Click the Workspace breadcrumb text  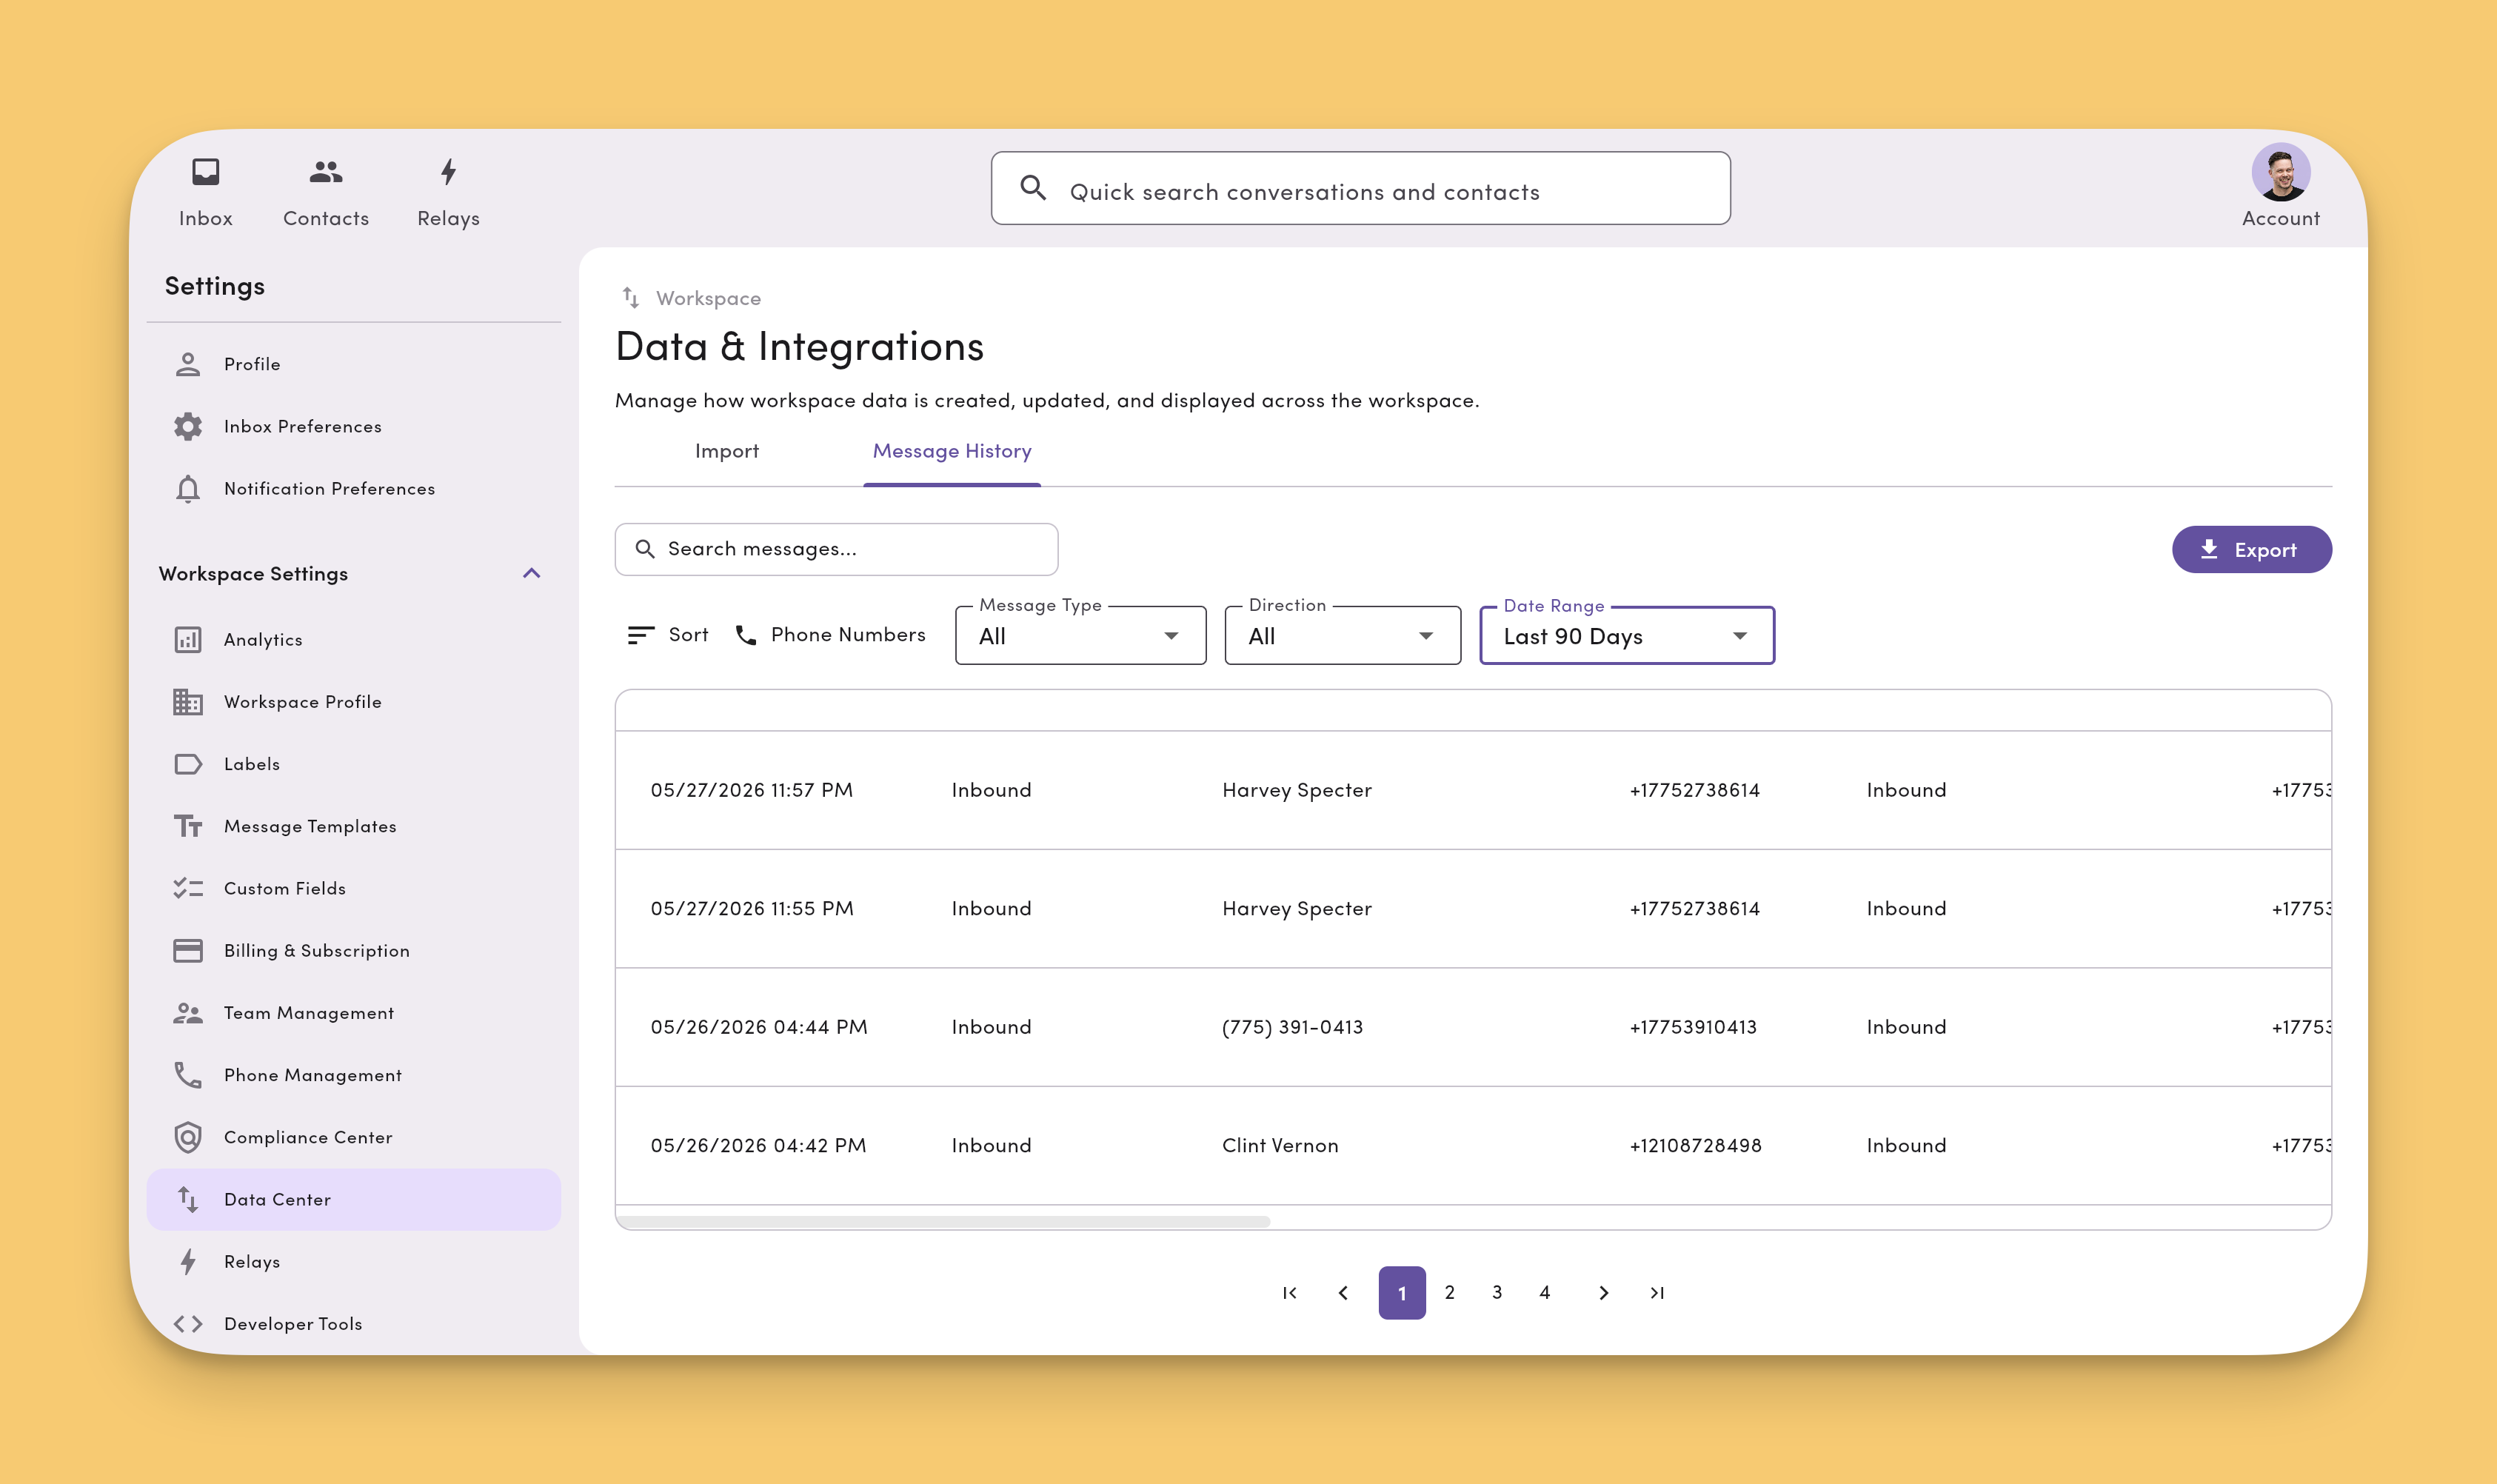point(708,298)
